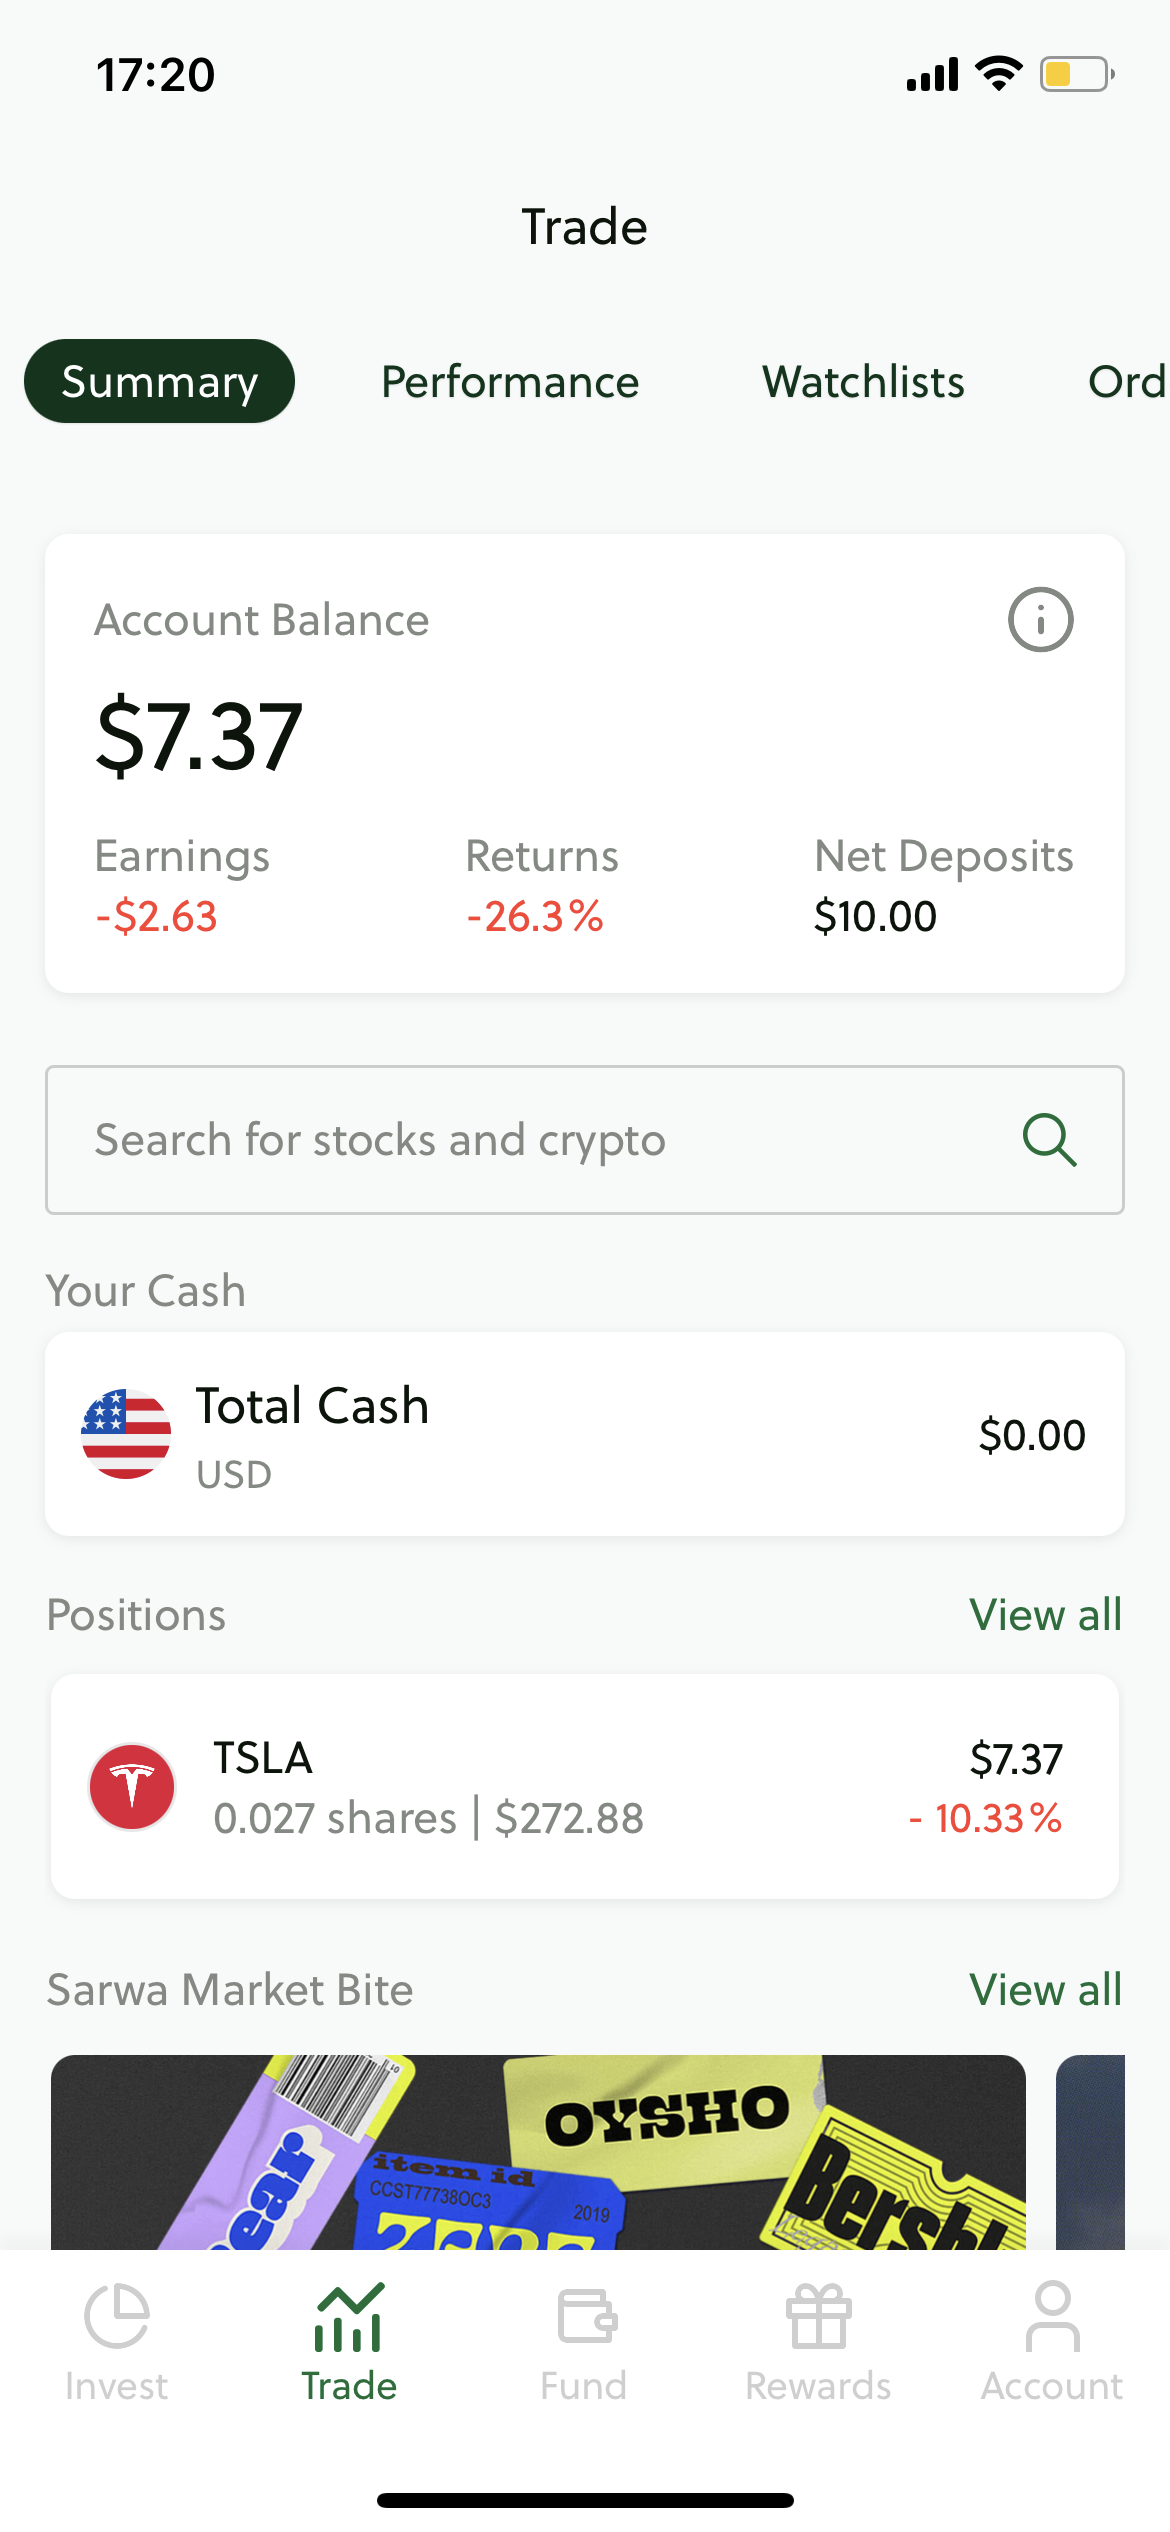The image size is (1170, 2532).
Task: Open the TSLA position row
Action: [585, 1787]
